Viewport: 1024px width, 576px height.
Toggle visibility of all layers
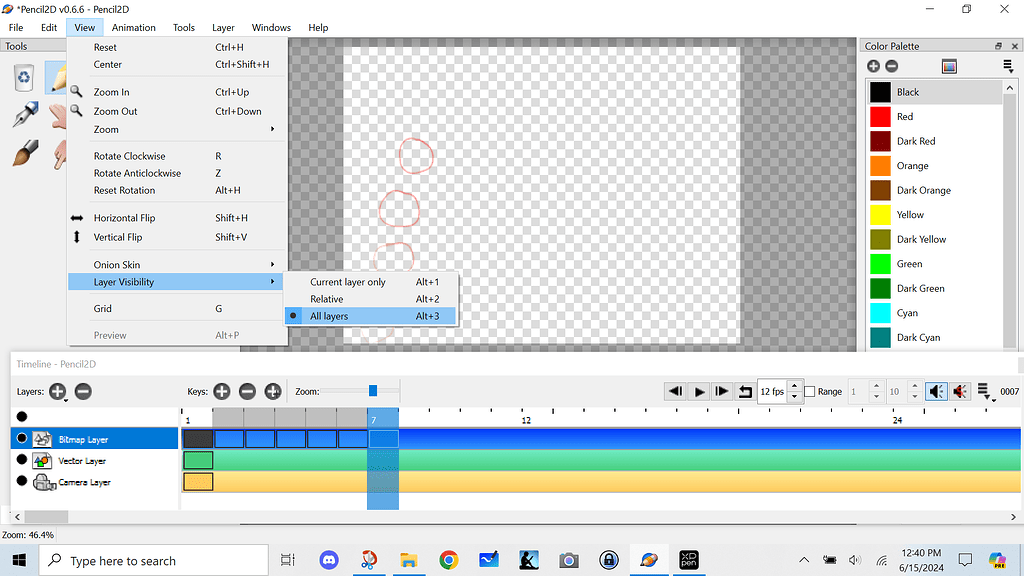[22, 417]
